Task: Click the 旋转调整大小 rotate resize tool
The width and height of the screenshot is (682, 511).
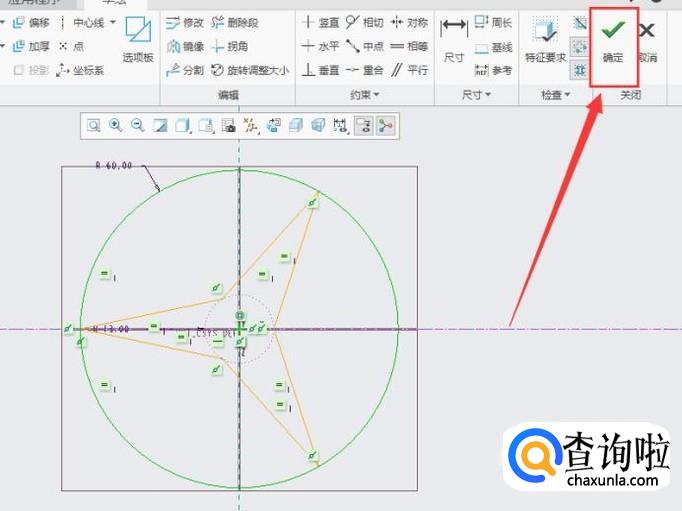Action: click(249, 70)
